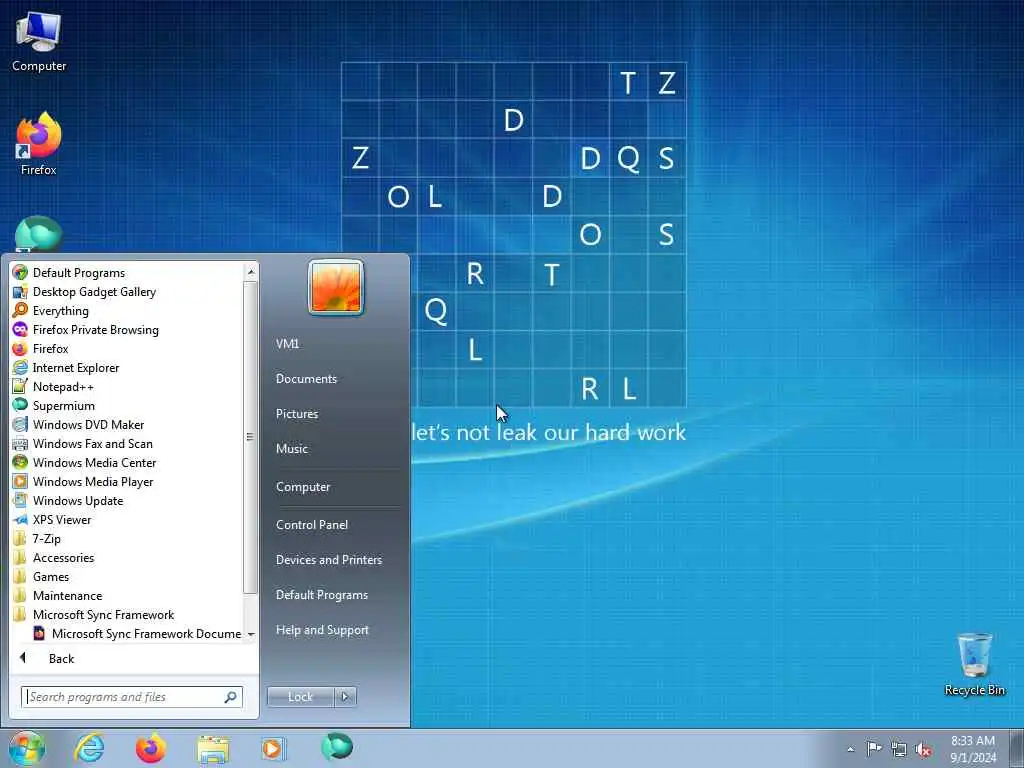Open the shutdown options arrow next to Lock

click(x=345, y=697)
